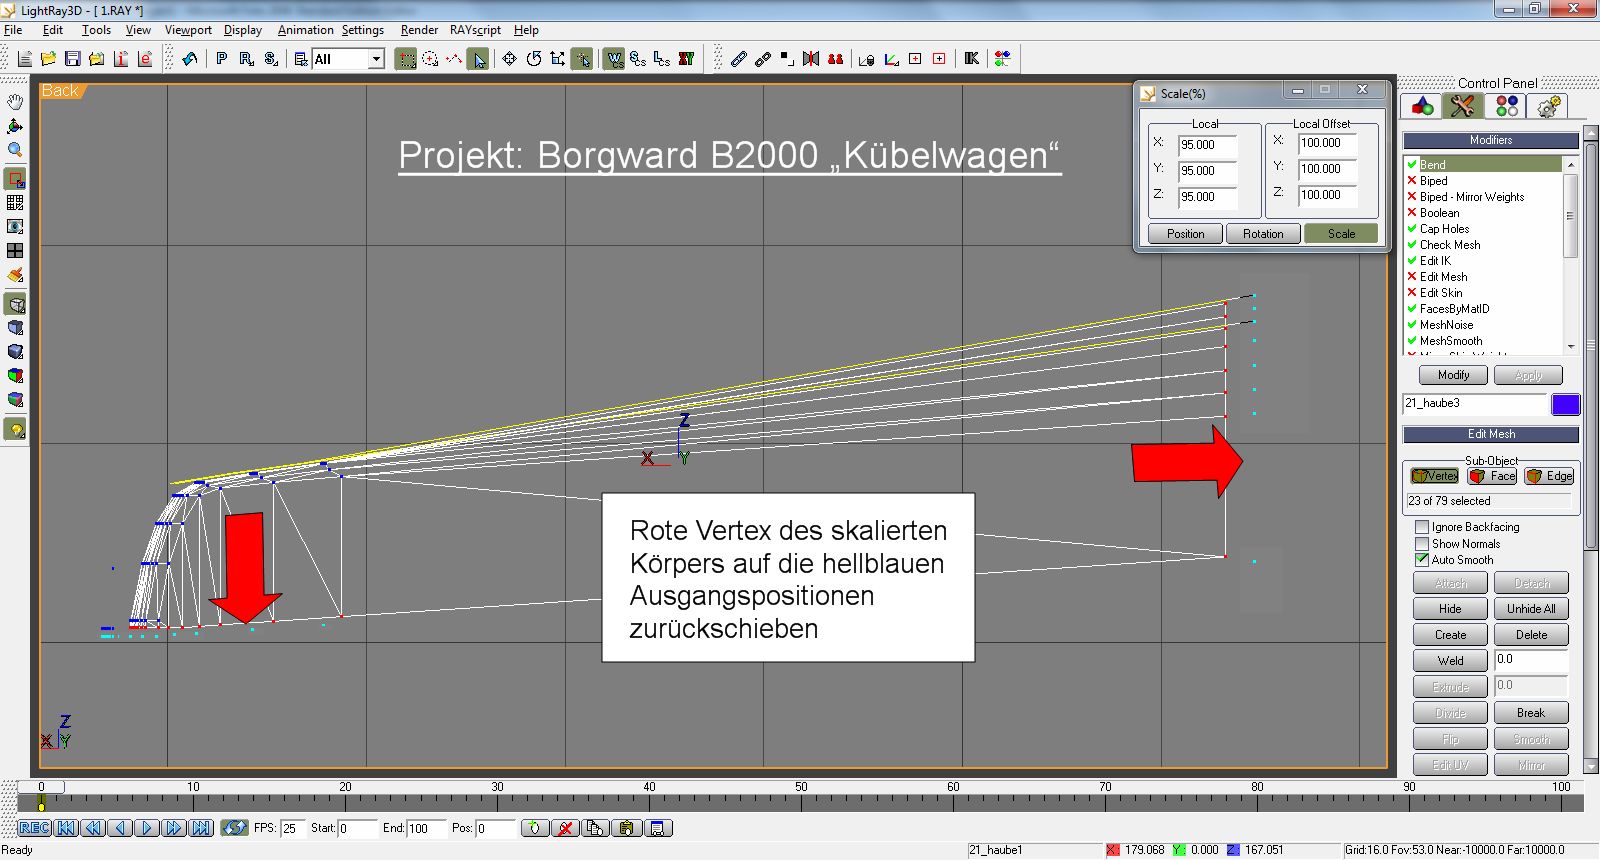Select the rectangular selection region tool
This screenshot has height=860, width=1600.
[406, 59]
